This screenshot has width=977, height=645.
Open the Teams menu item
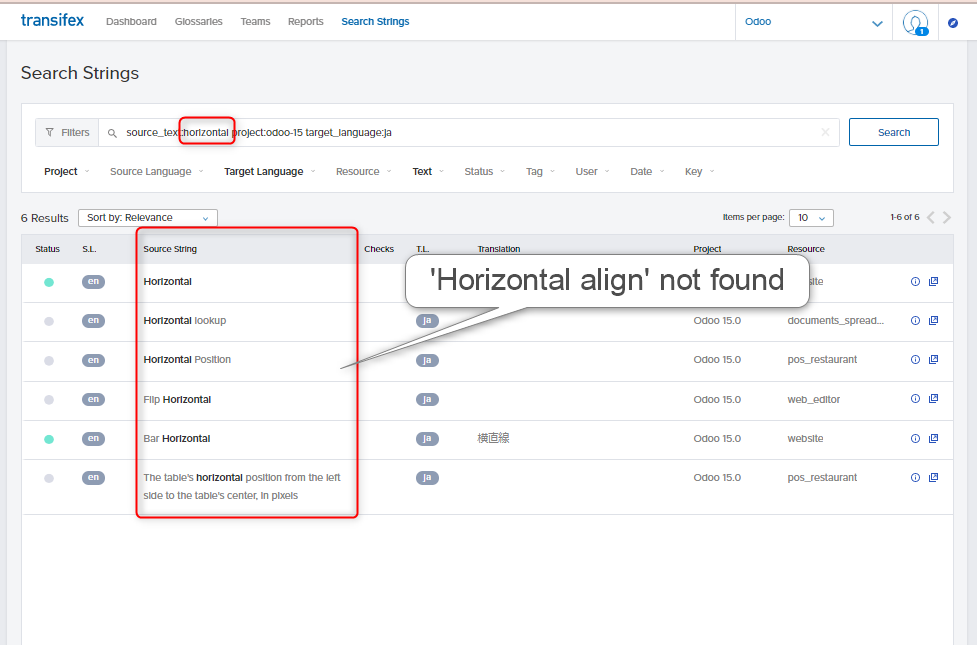[255, 21]
